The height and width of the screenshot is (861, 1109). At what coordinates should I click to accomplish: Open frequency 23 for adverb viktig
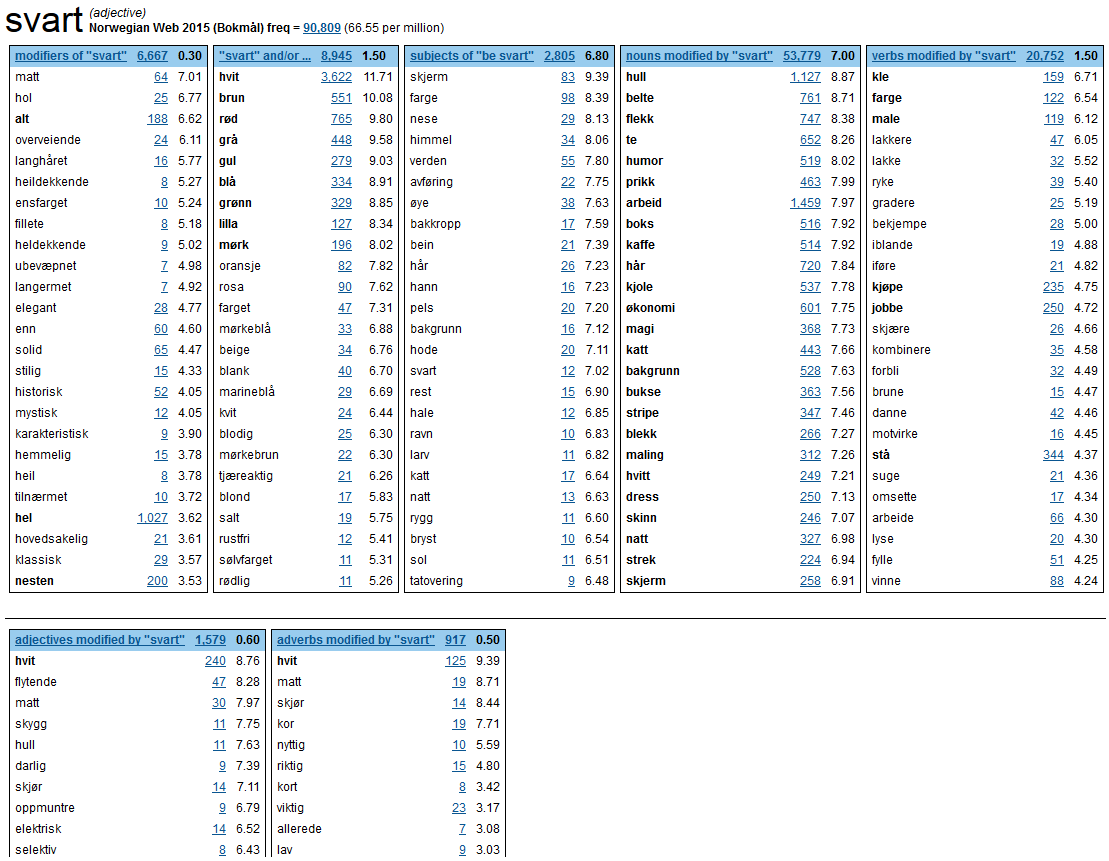459,808
